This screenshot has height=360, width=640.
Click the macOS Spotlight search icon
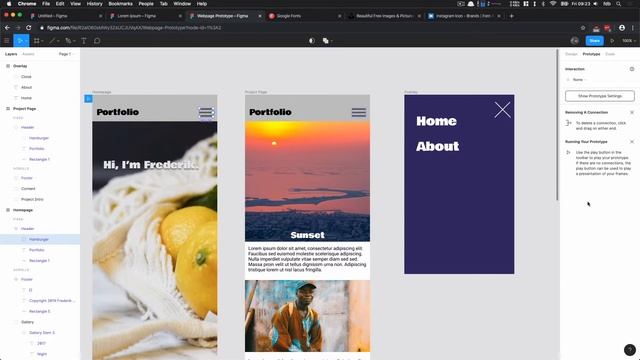click(619, 4)
